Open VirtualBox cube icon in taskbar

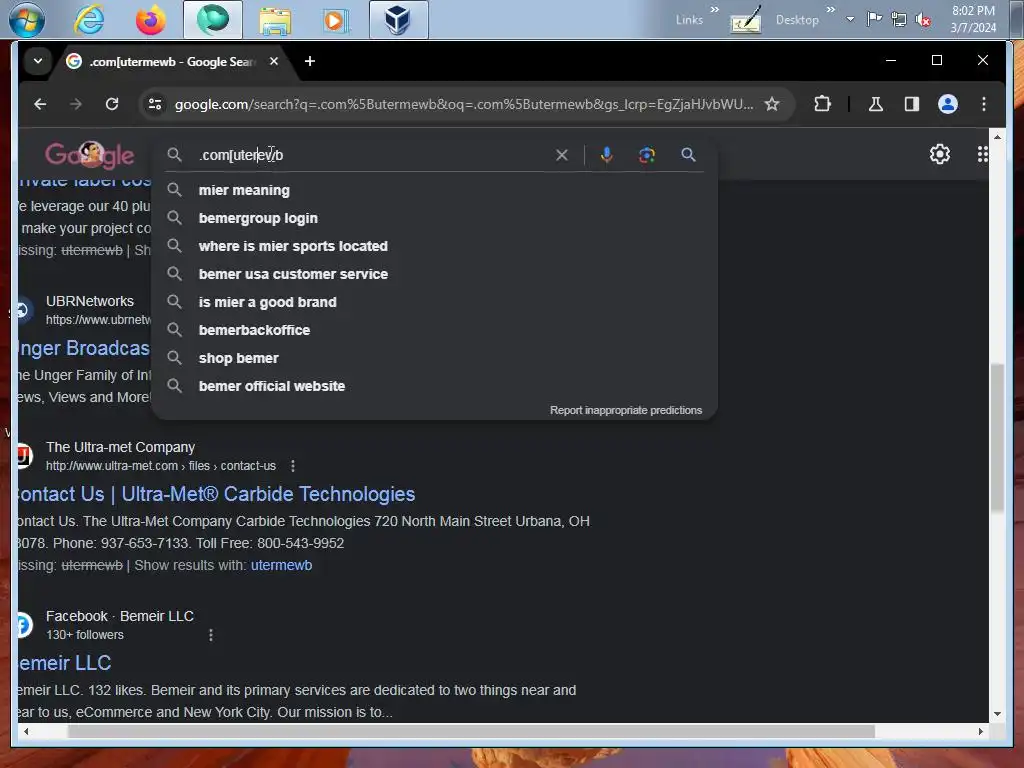click(398, 20)
